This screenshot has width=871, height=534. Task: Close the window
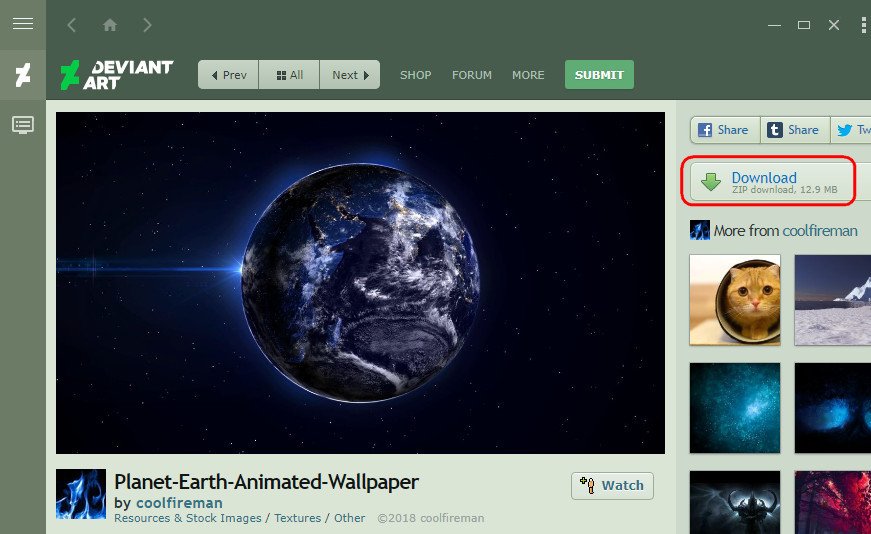(x=834, y=25)
